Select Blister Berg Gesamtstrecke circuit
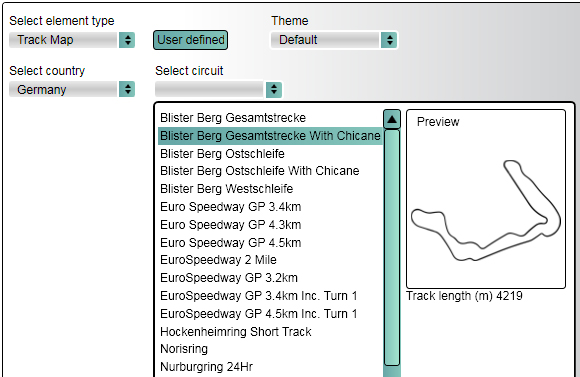The height and width of the screenshot is (377, 580). pyautogui.click(x=233, y=118)
